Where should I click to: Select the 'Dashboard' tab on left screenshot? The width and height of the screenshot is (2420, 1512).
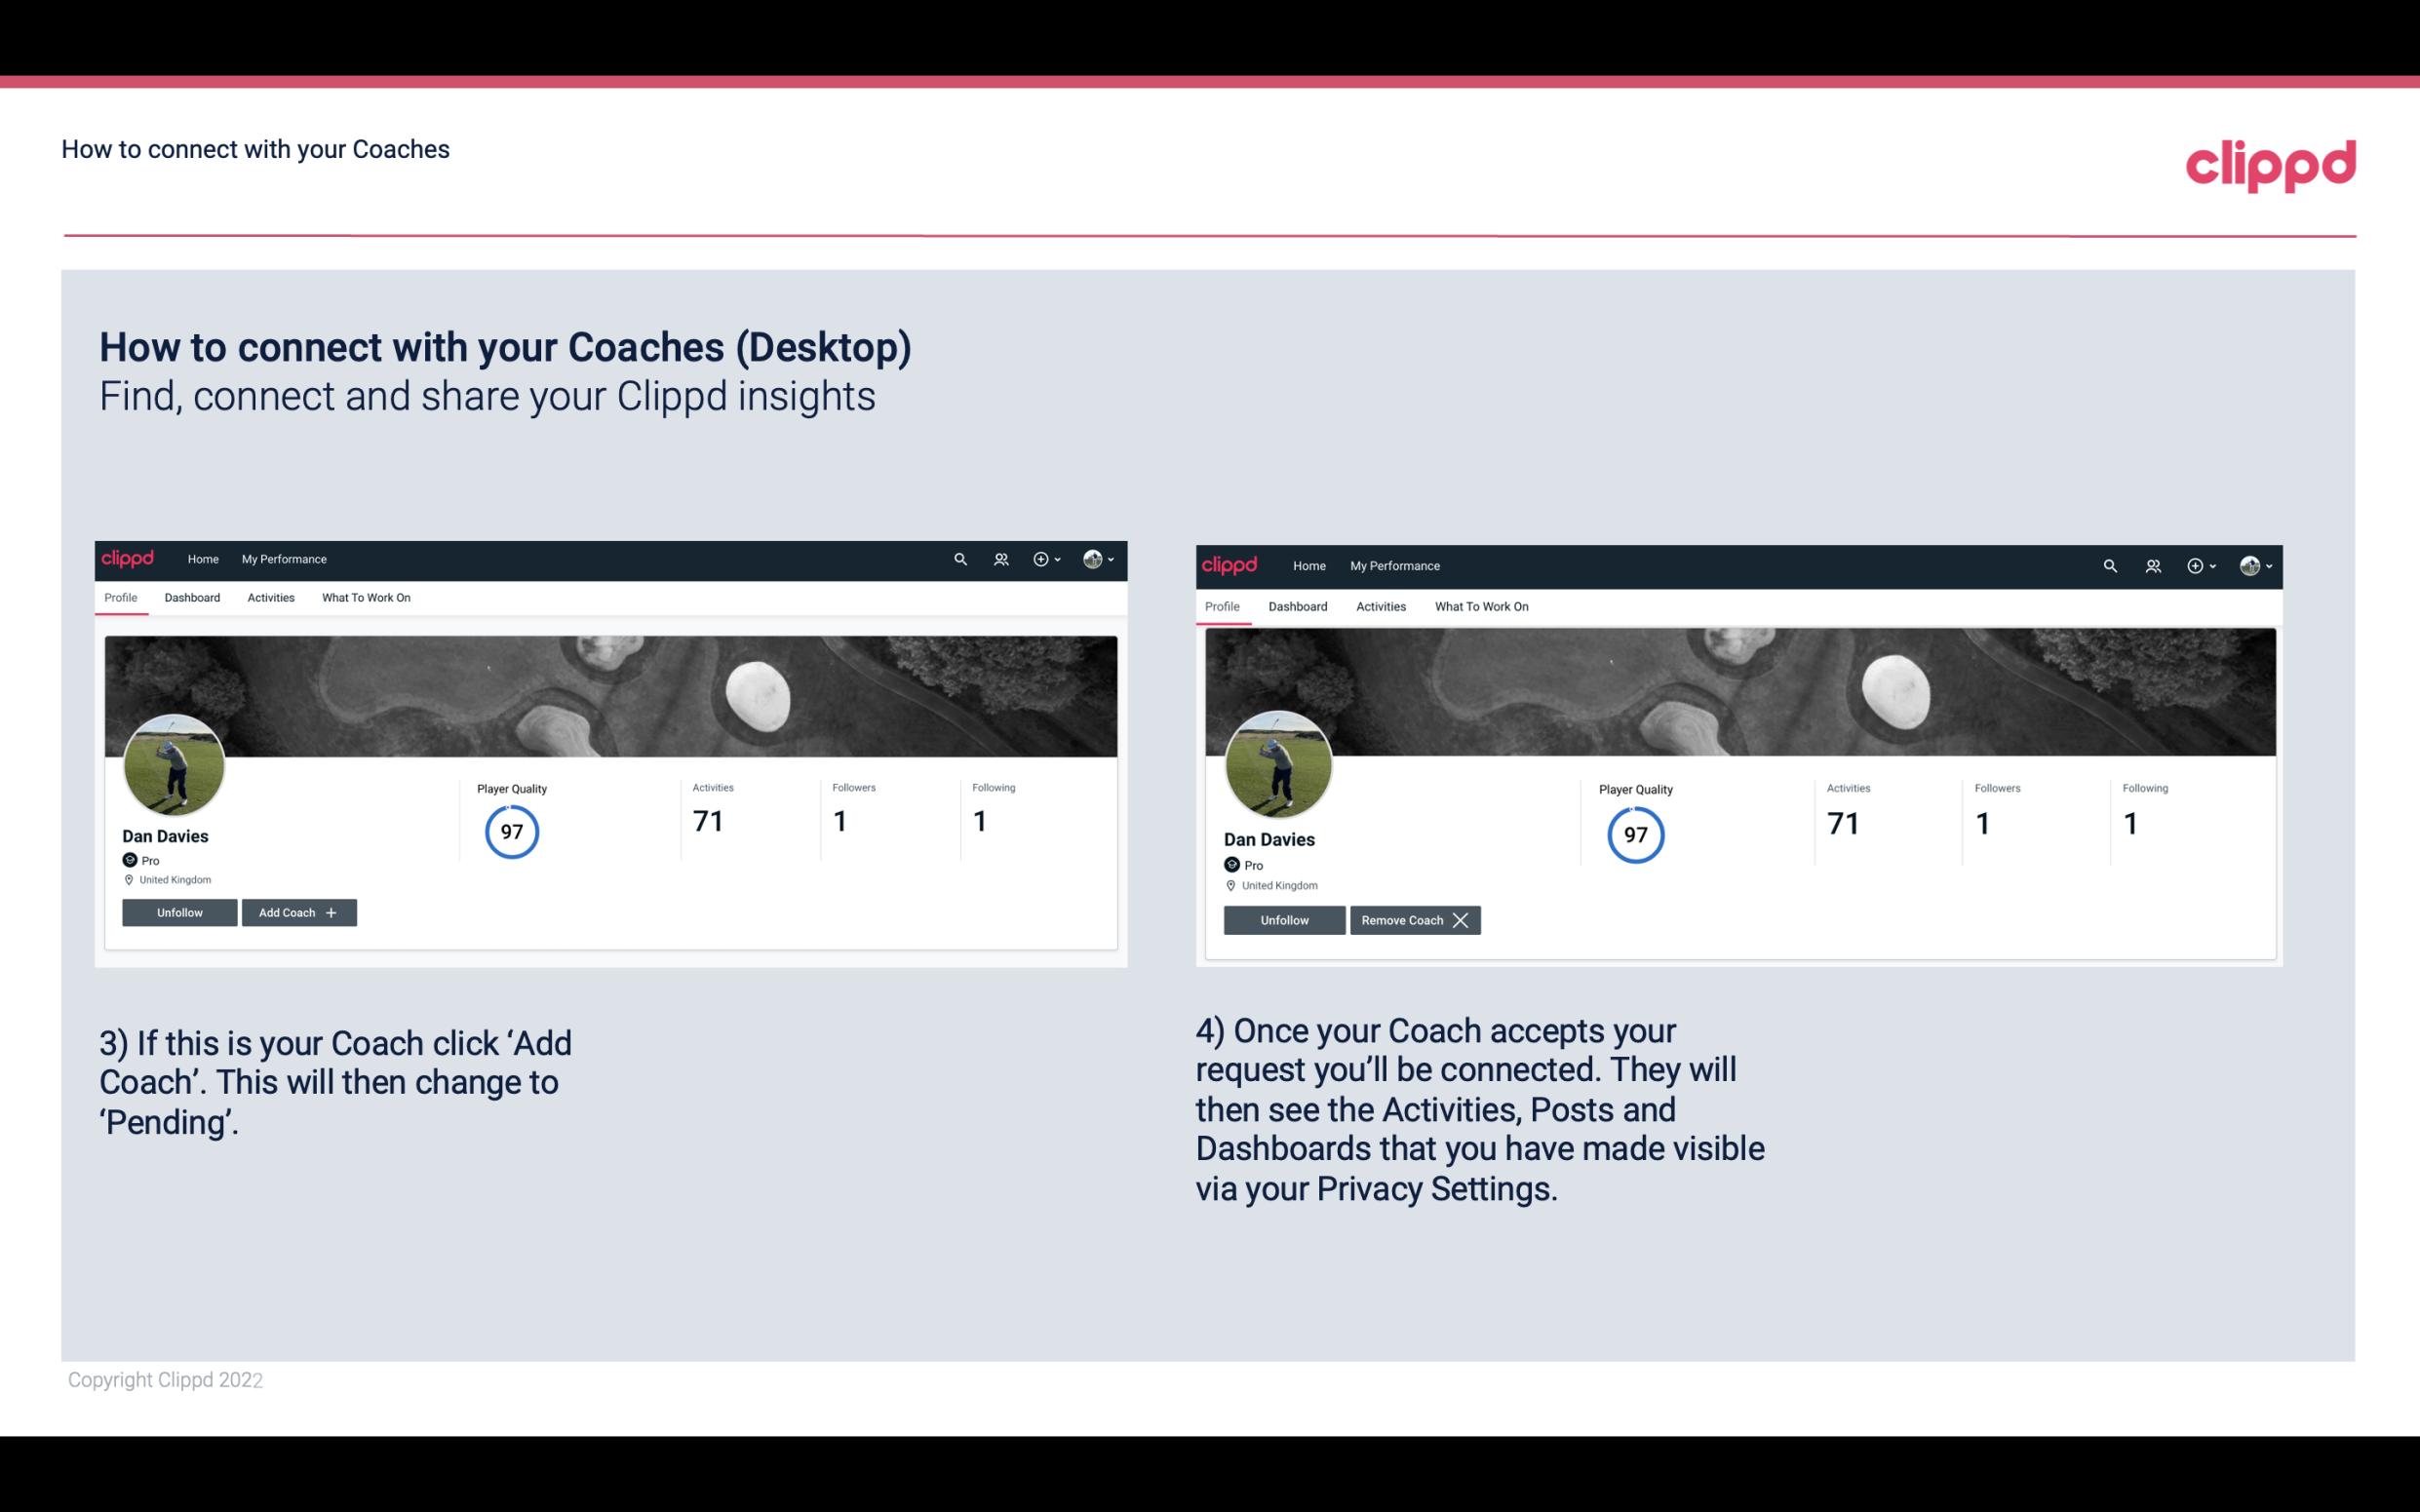(190, 598)
